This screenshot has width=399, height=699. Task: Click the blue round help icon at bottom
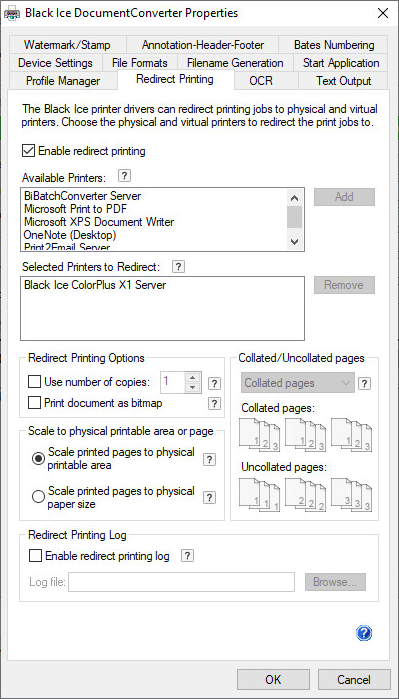(364, 633)
